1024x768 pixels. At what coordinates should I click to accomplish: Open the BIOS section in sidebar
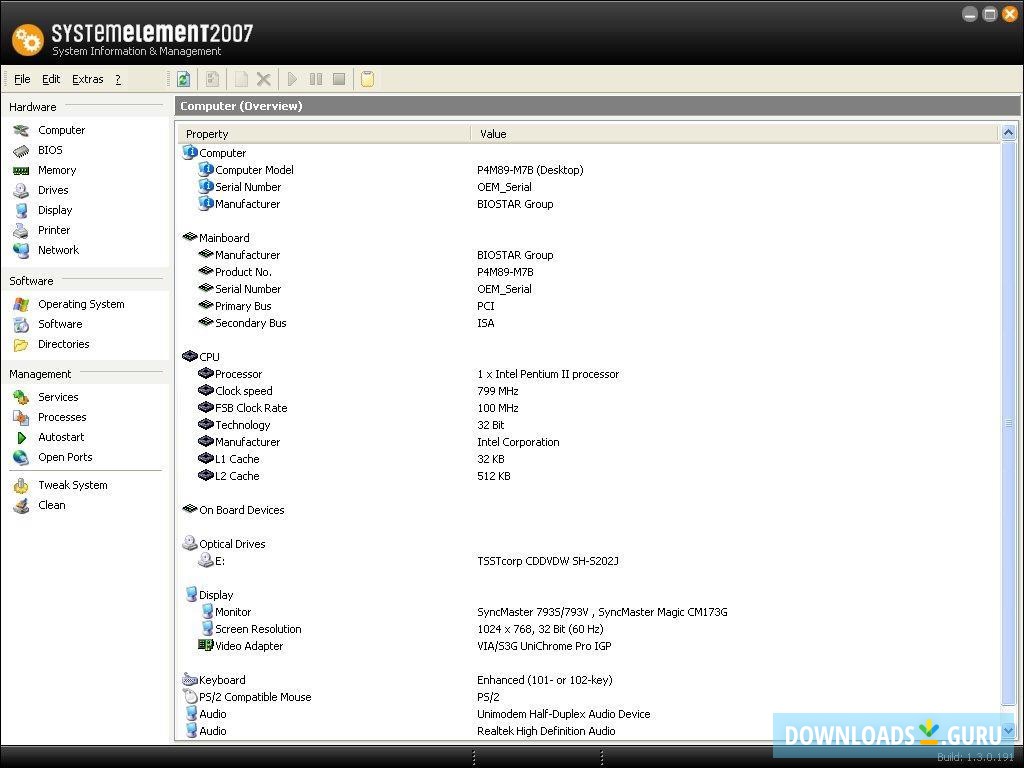[50, 150]
